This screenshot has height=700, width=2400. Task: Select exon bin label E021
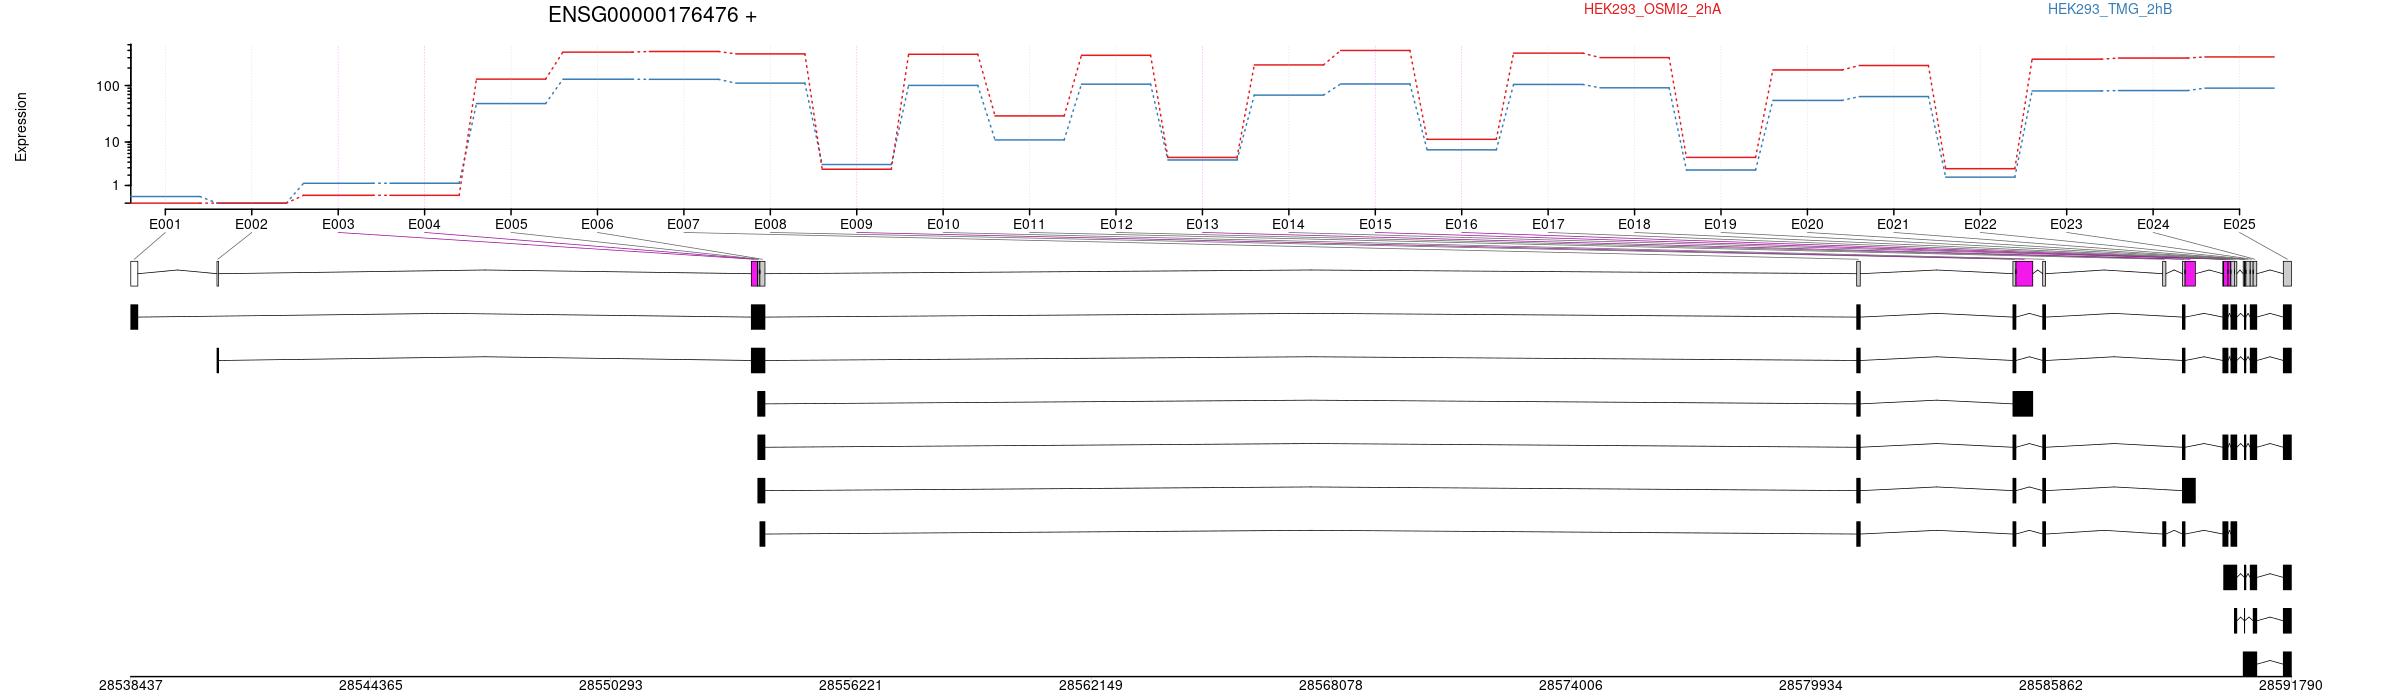1893,225
